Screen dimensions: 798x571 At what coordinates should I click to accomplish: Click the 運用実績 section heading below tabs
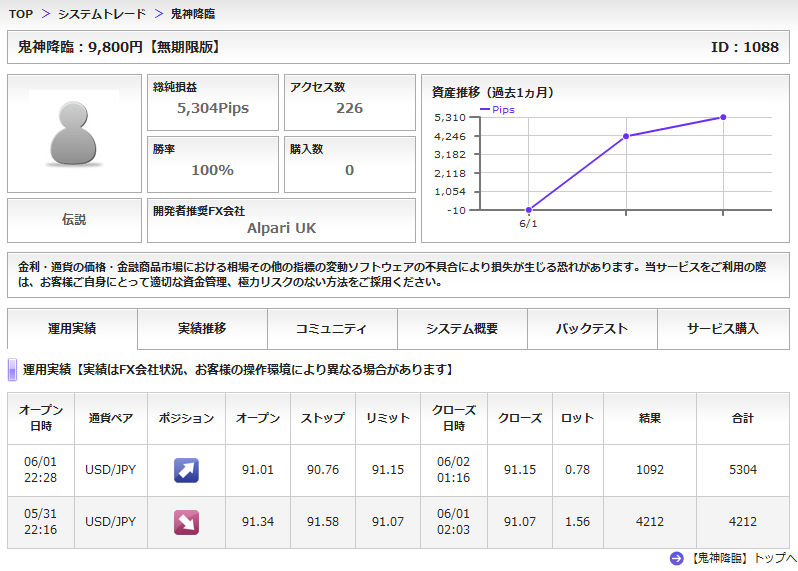point(238,369)
